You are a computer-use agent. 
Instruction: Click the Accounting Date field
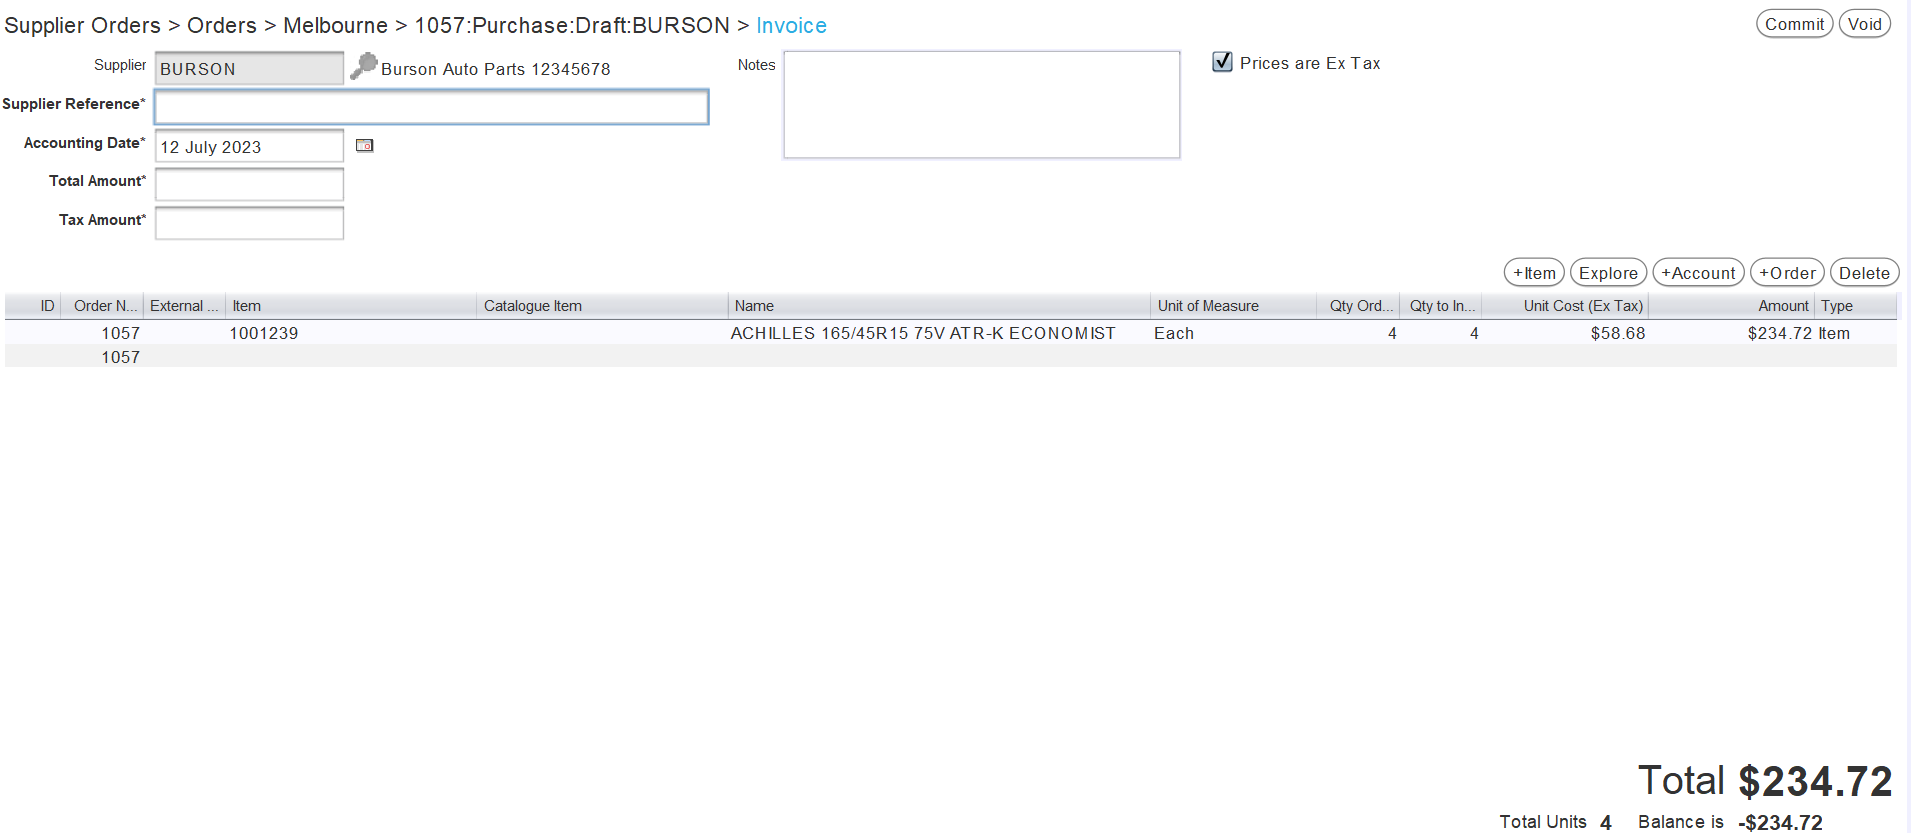(x=249, y=146)
